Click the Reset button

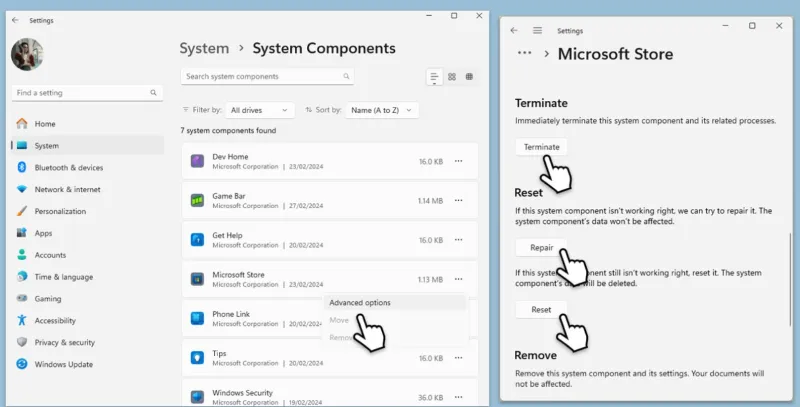[x=541, y=310]
